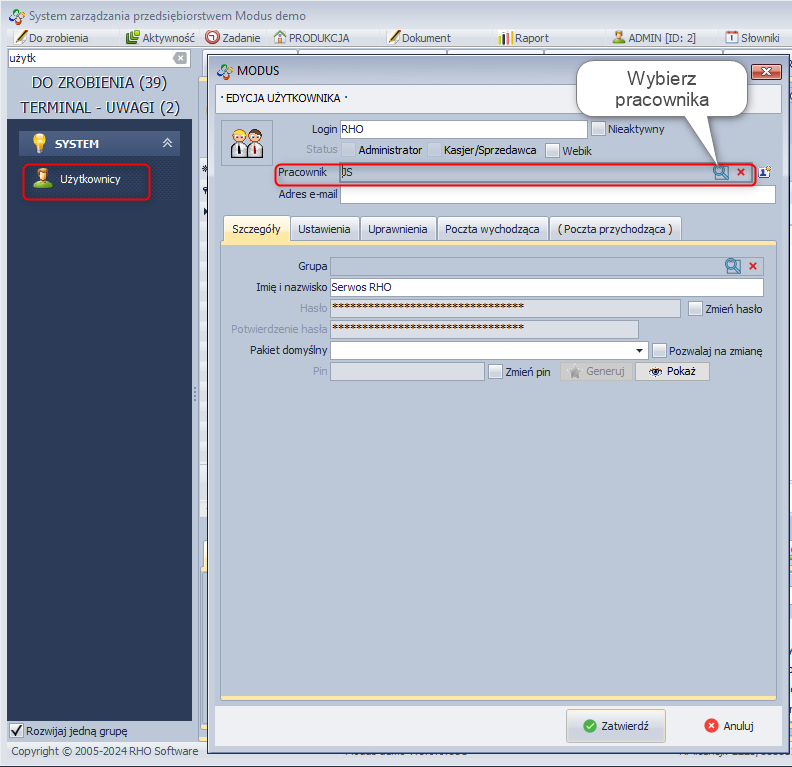Screen dimensions: 792x767
Task: Open the ADMIN [ID: 2] menu
Action: coord(654,38)
